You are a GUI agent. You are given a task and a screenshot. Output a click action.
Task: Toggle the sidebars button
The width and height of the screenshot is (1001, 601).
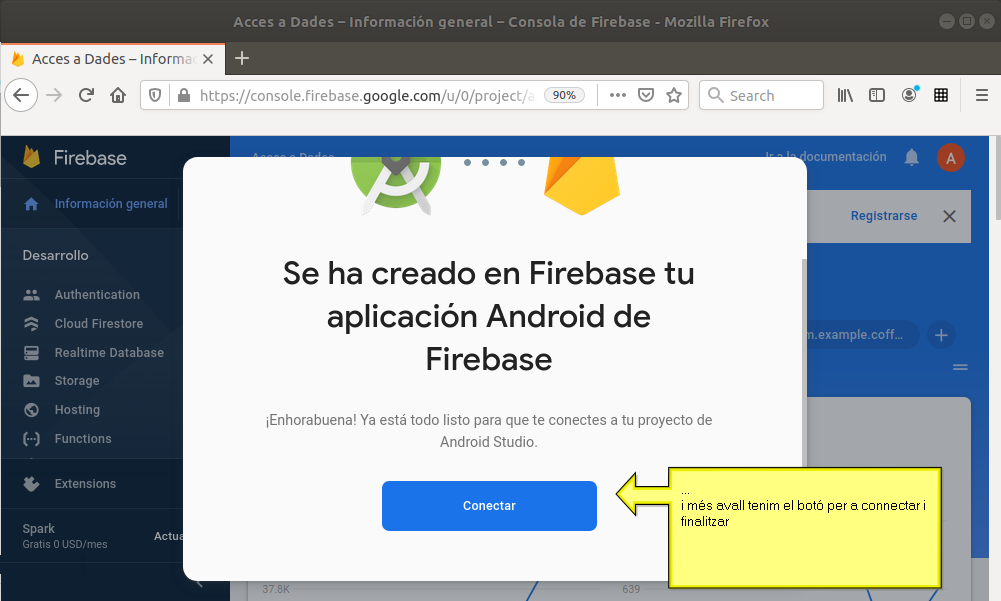point(877,95)
